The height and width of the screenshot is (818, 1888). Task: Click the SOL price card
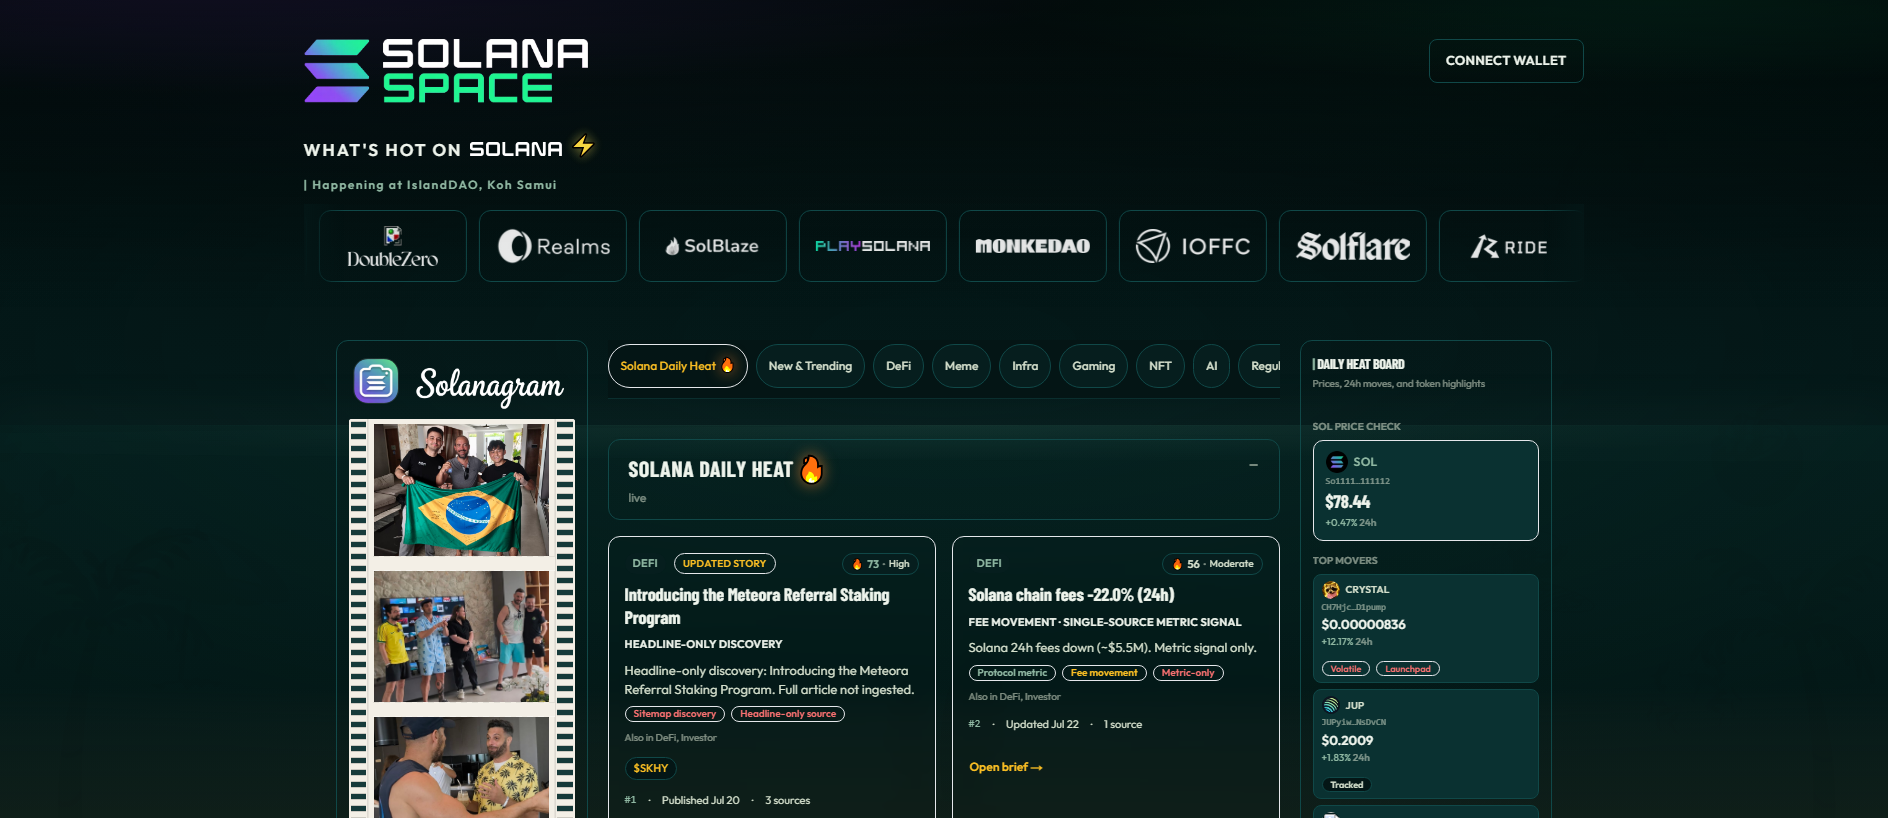[1425, 491]
